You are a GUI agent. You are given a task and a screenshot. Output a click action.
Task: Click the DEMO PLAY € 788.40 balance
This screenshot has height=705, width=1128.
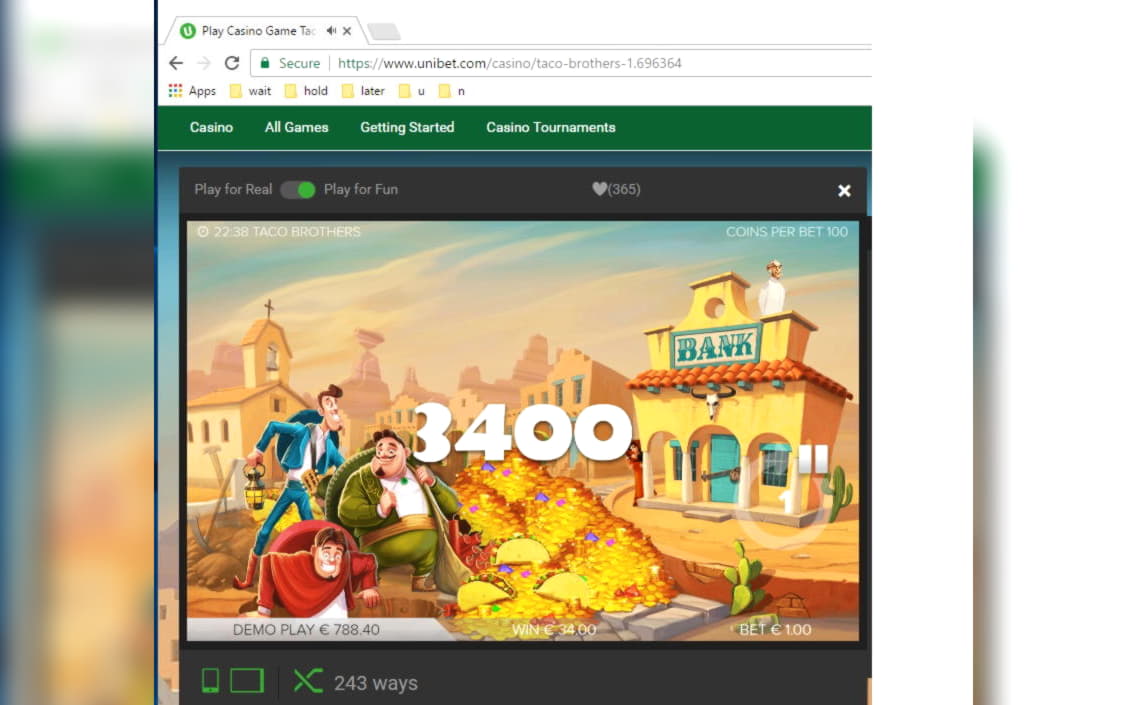pyautogui.click(x=306, y=629)
